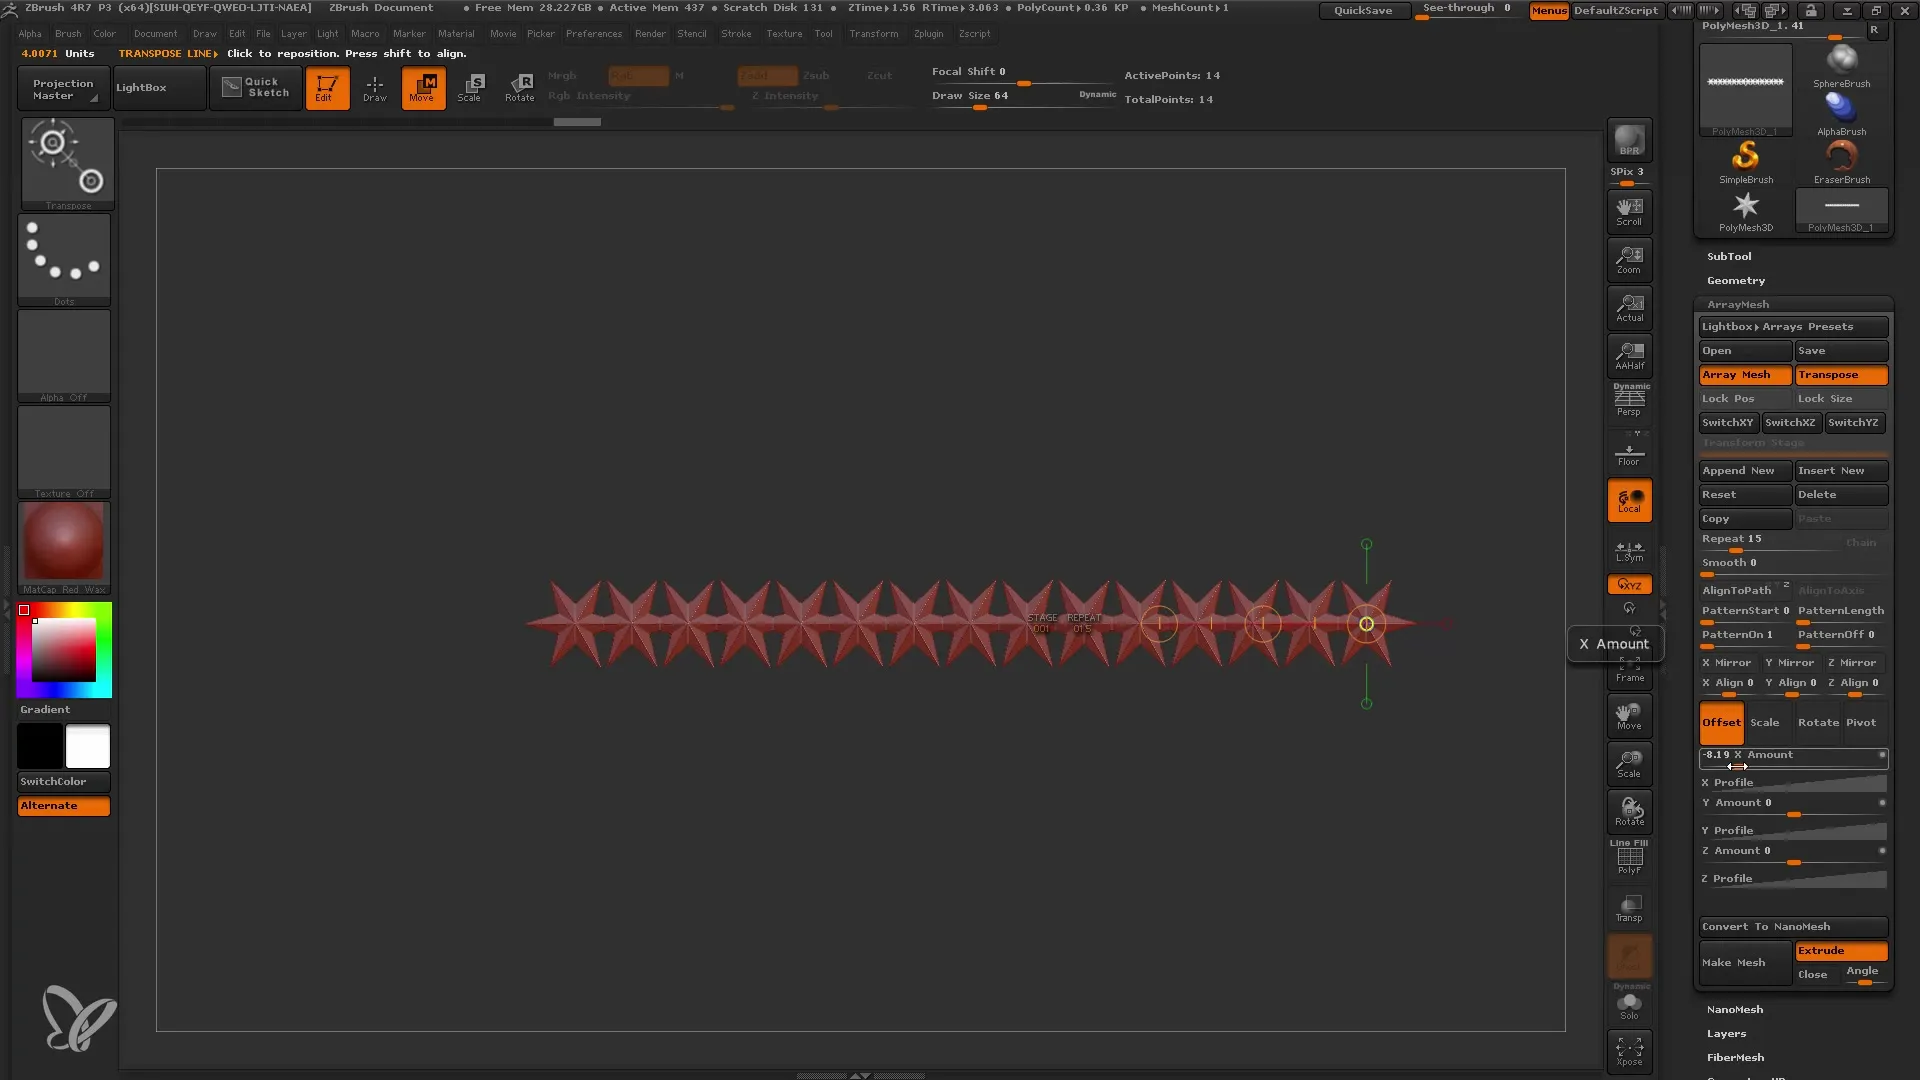Disable the Array Mesh toggle
This screenshot has width=1920, height=1080.
pyautogui.click(x=1744, y=375)
